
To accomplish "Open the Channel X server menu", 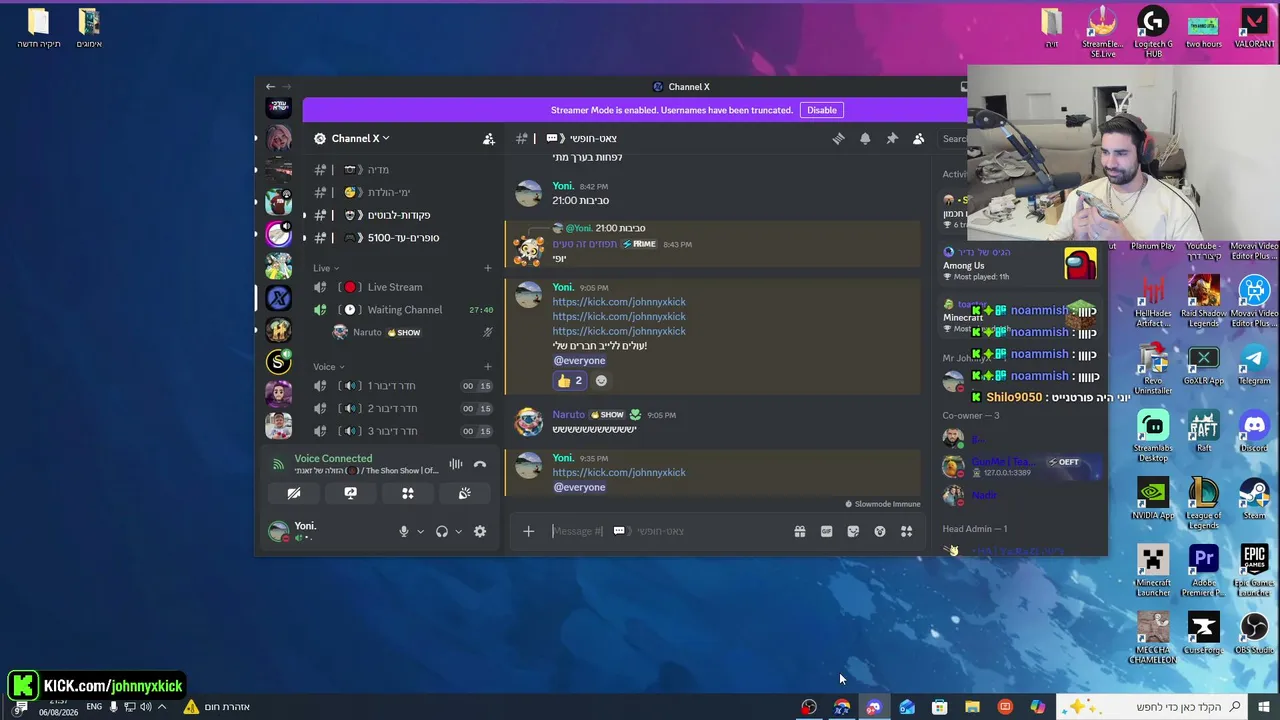I will [360, 139].
